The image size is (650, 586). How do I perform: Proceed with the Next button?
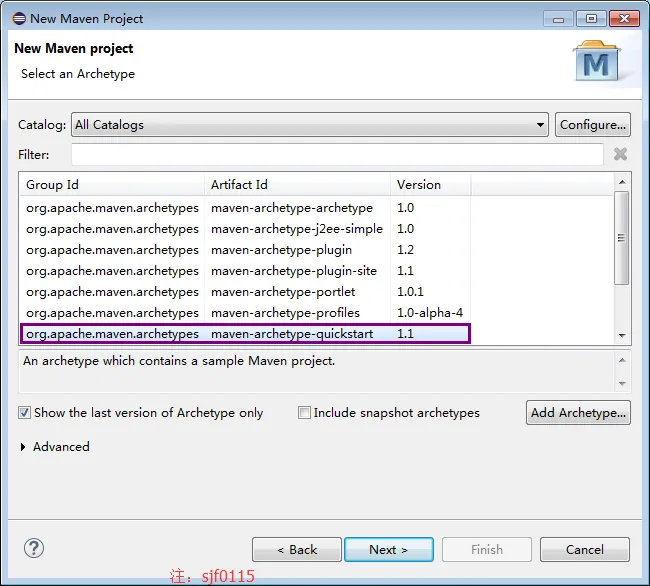[389, 550]
